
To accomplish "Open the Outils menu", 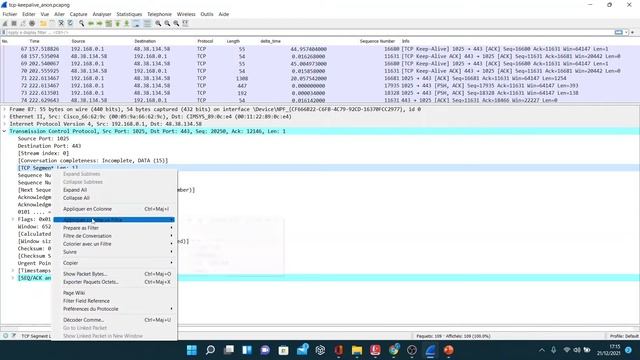I will [207, 14].
